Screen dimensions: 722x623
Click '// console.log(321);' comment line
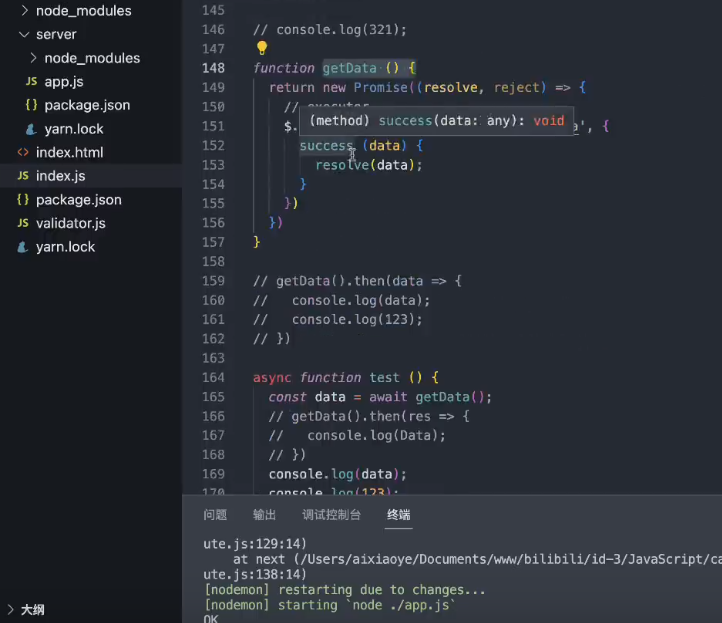click(x=330, y=30)
